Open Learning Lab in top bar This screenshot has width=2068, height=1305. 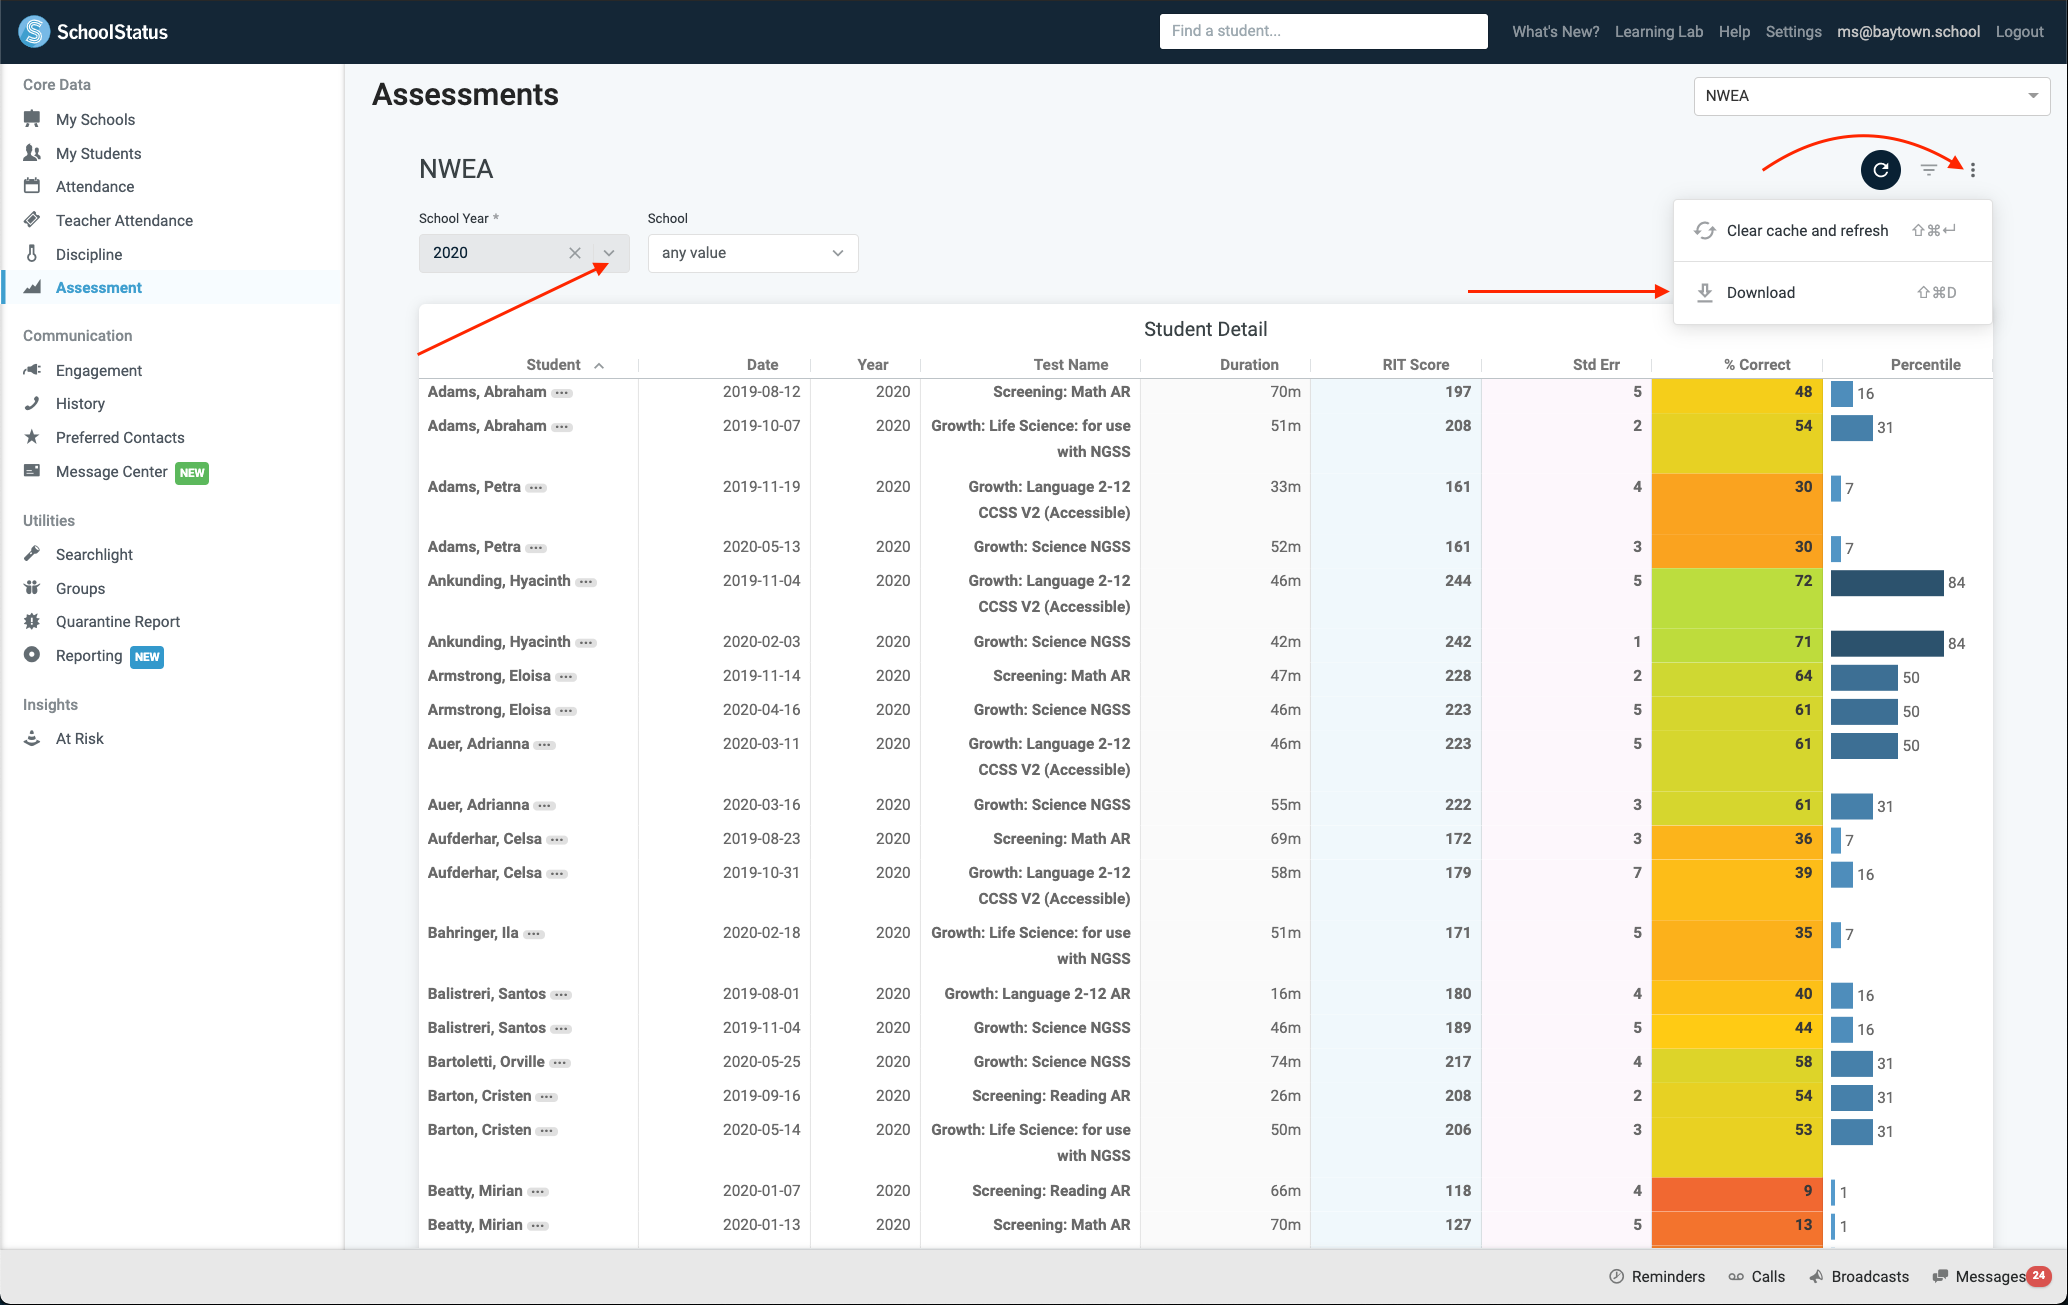point(1659,32)
